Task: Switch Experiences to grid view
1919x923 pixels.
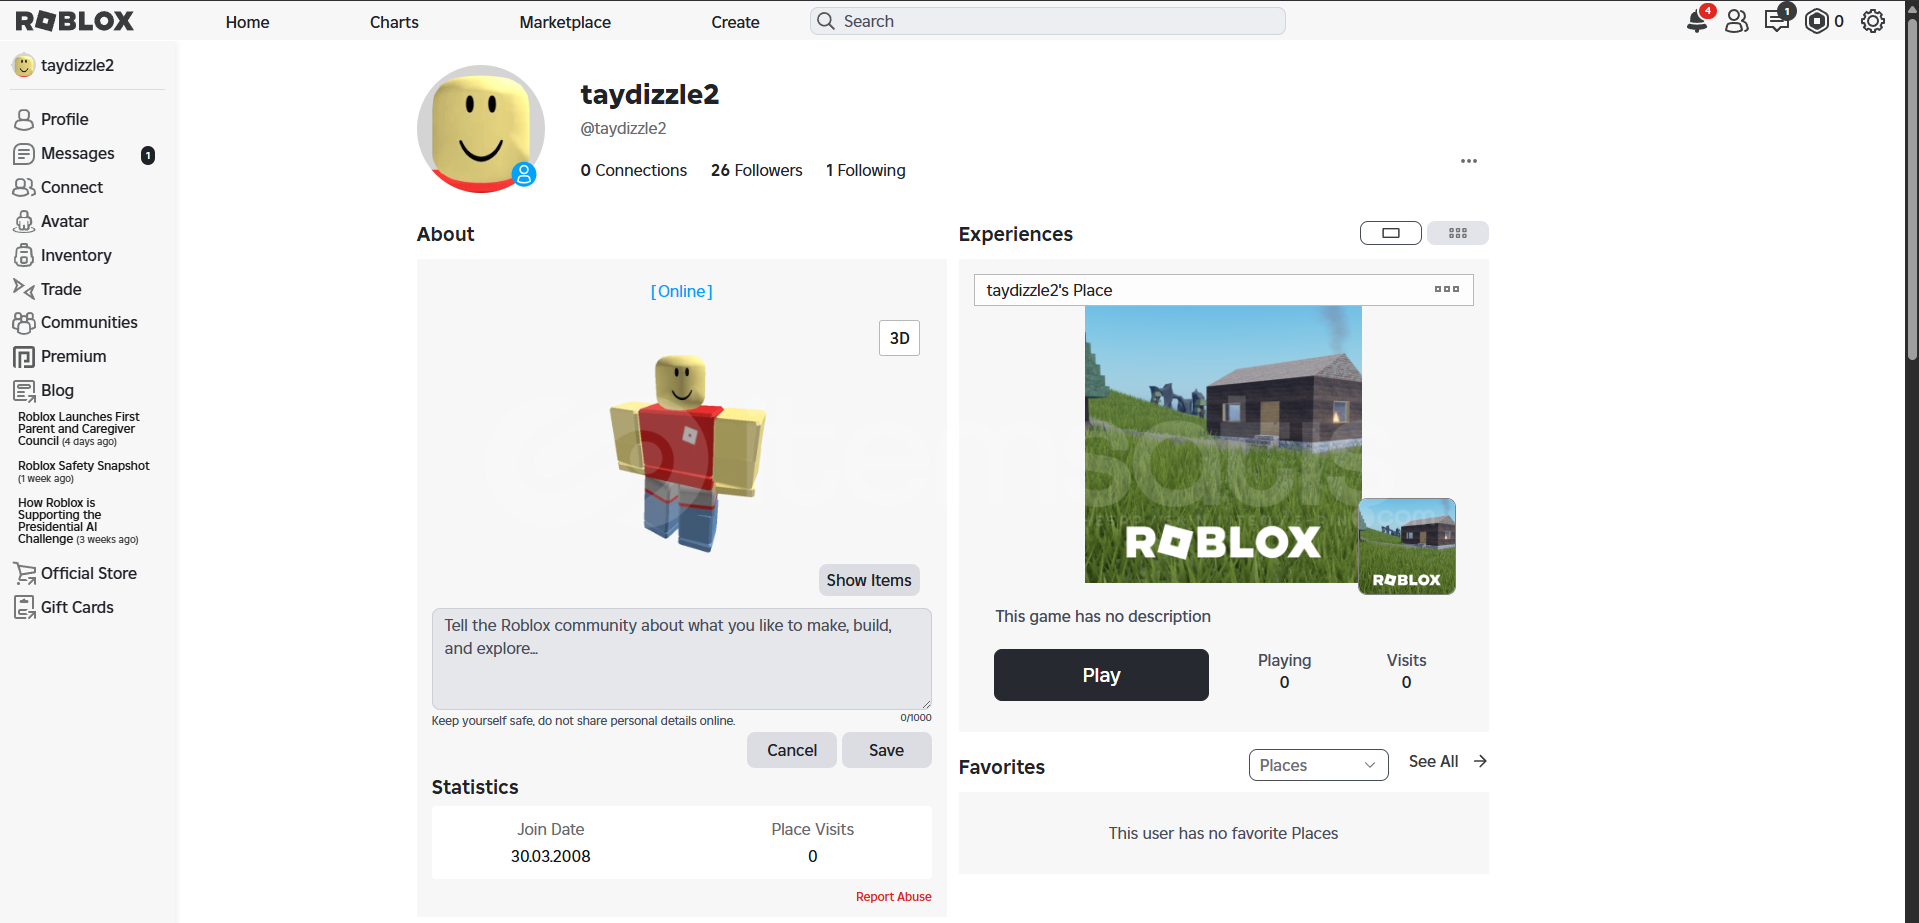Action: pos(1458,233)
